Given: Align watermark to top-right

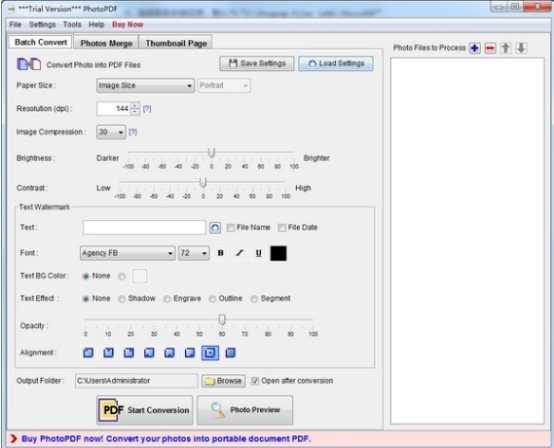Looking at the screenshot, I should tap(129, 353).
